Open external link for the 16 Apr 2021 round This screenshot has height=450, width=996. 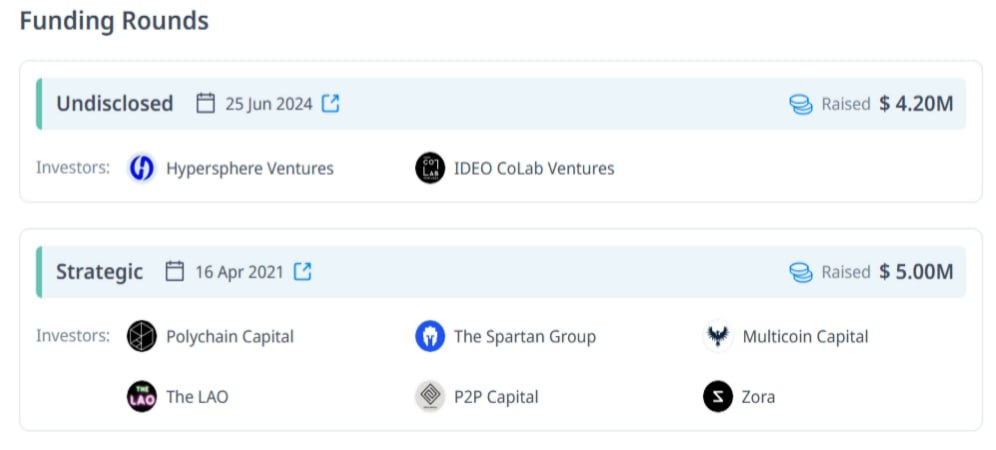point(302,271)
